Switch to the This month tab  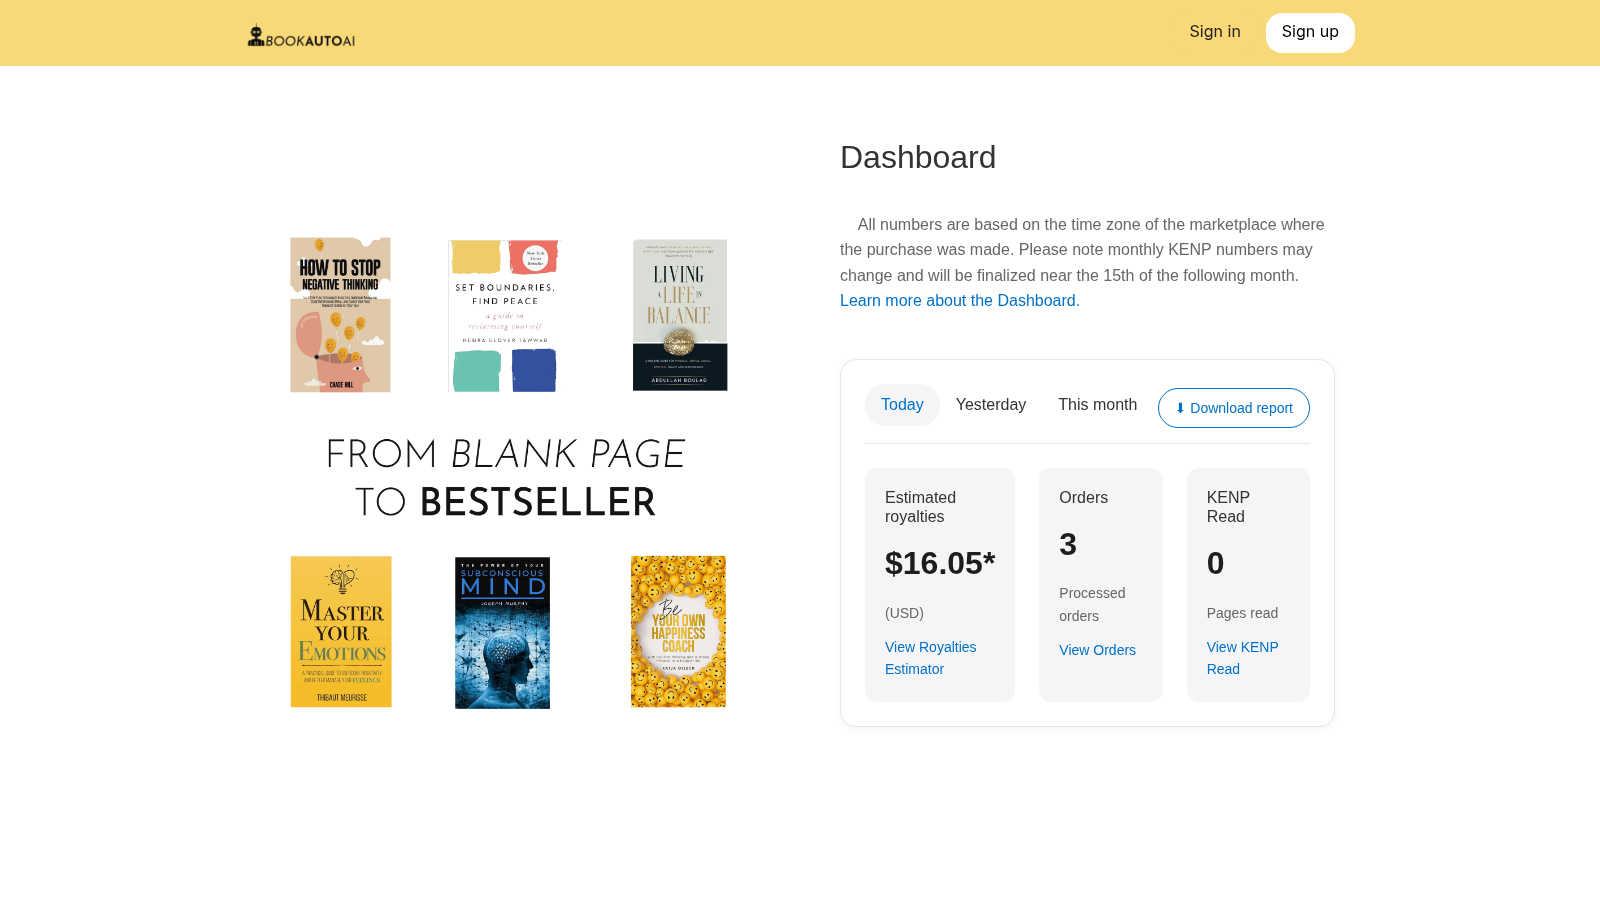pyautogui.click(x=1097, y=405)
